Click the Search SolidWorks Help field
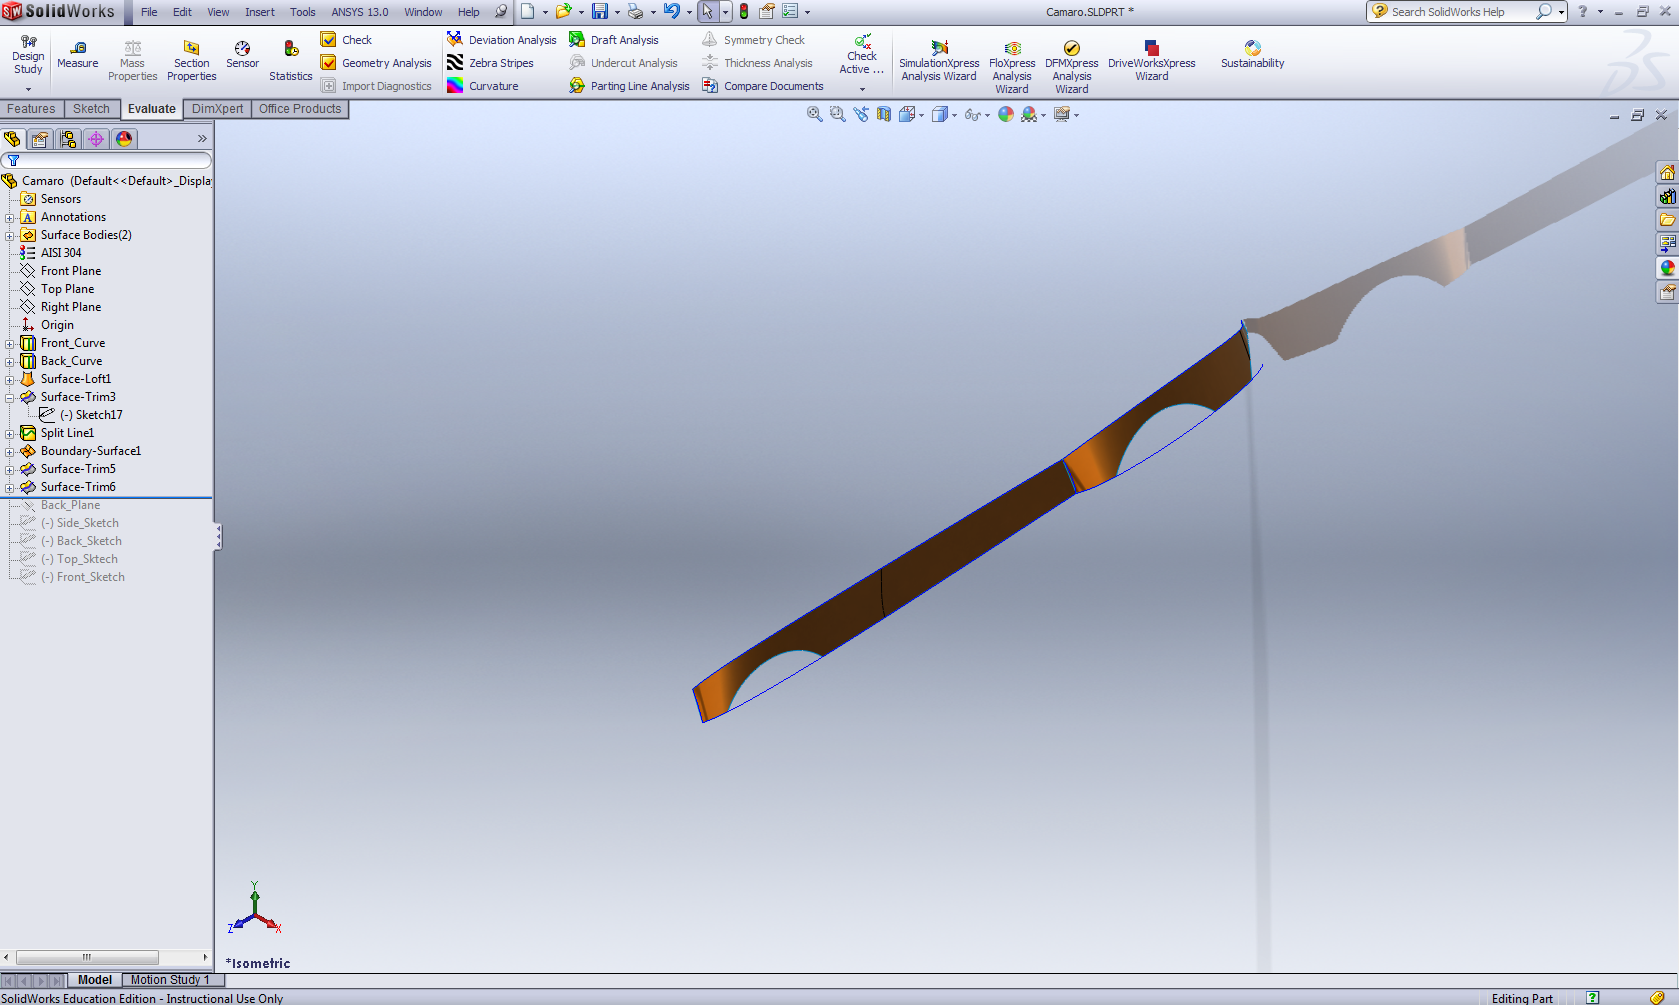 1455,12
